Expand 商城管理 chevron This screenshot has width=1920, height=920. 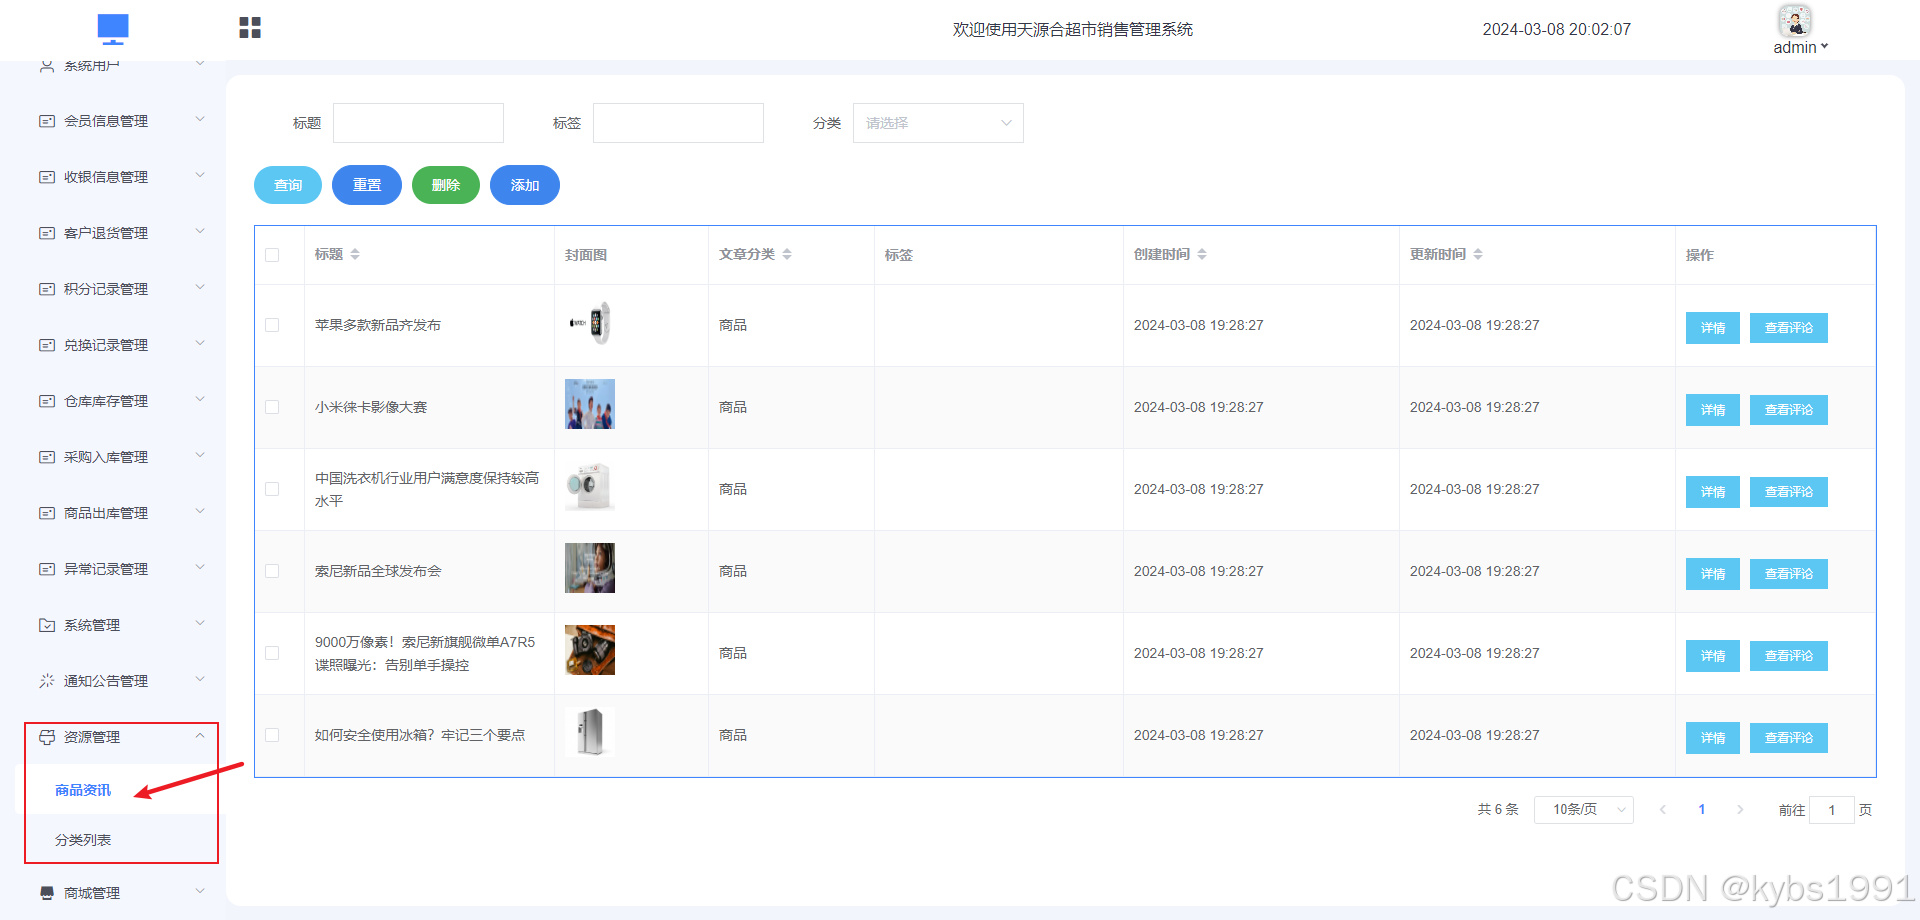tap(200, 891)
